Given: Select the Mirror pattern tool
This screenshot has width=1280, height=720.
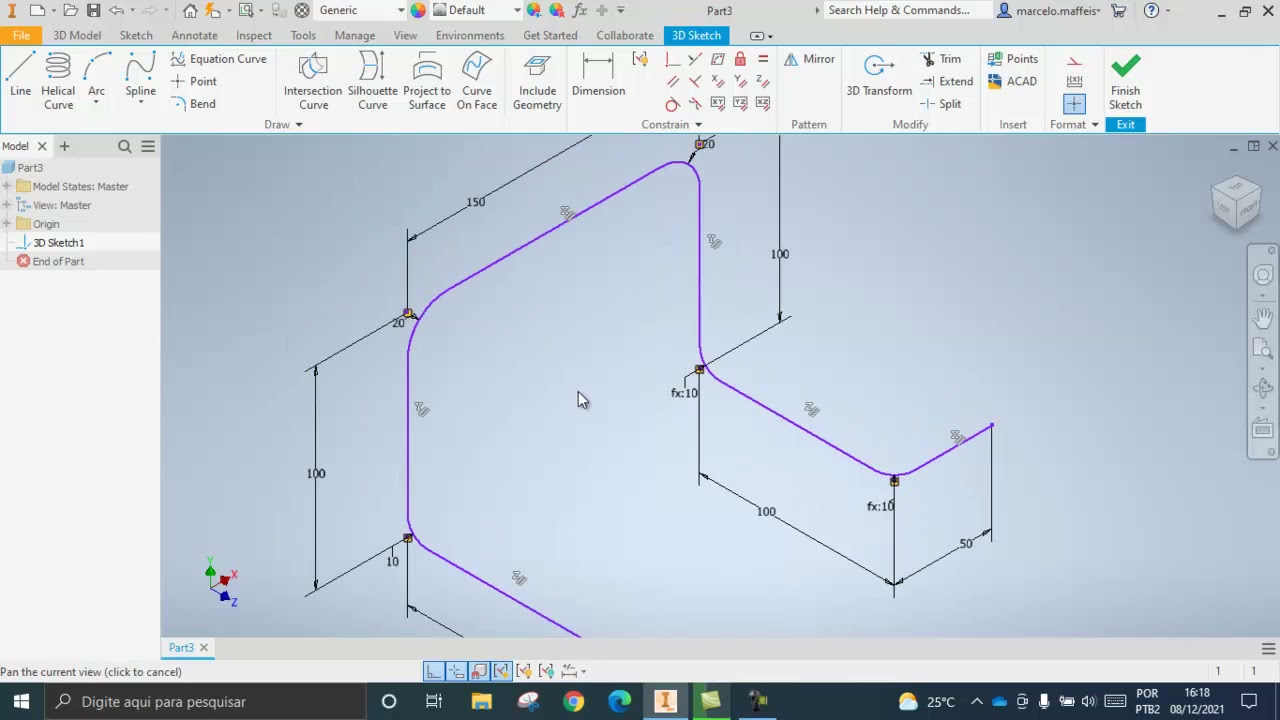Looking at the screenshot, I should point(809,59).
